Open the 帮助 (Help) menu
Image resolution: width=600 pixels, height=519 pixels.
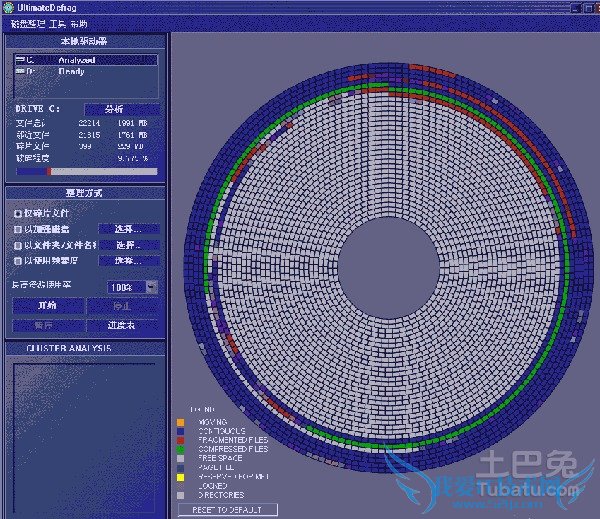(x=79, y=24)
